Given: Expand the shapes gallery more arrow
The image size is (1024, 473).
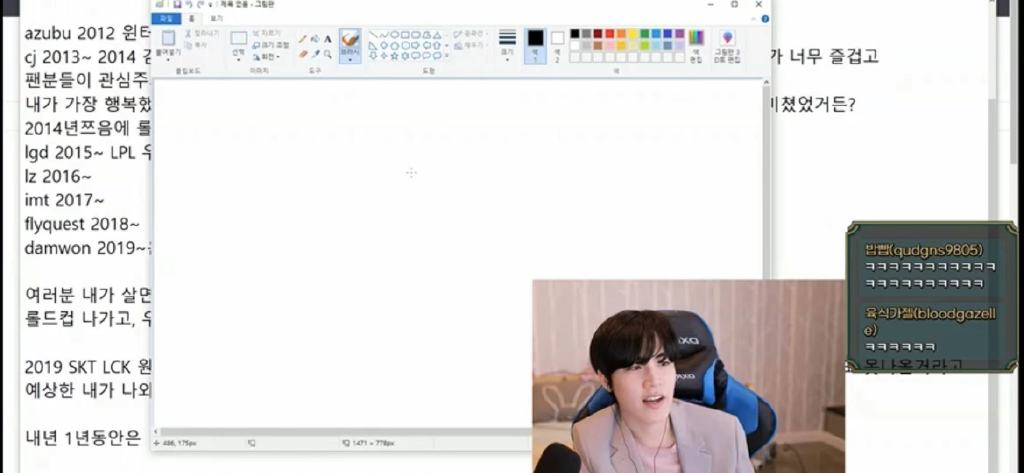Looking at the screenshot, I should pyautogui.click(x=447, y=56).
